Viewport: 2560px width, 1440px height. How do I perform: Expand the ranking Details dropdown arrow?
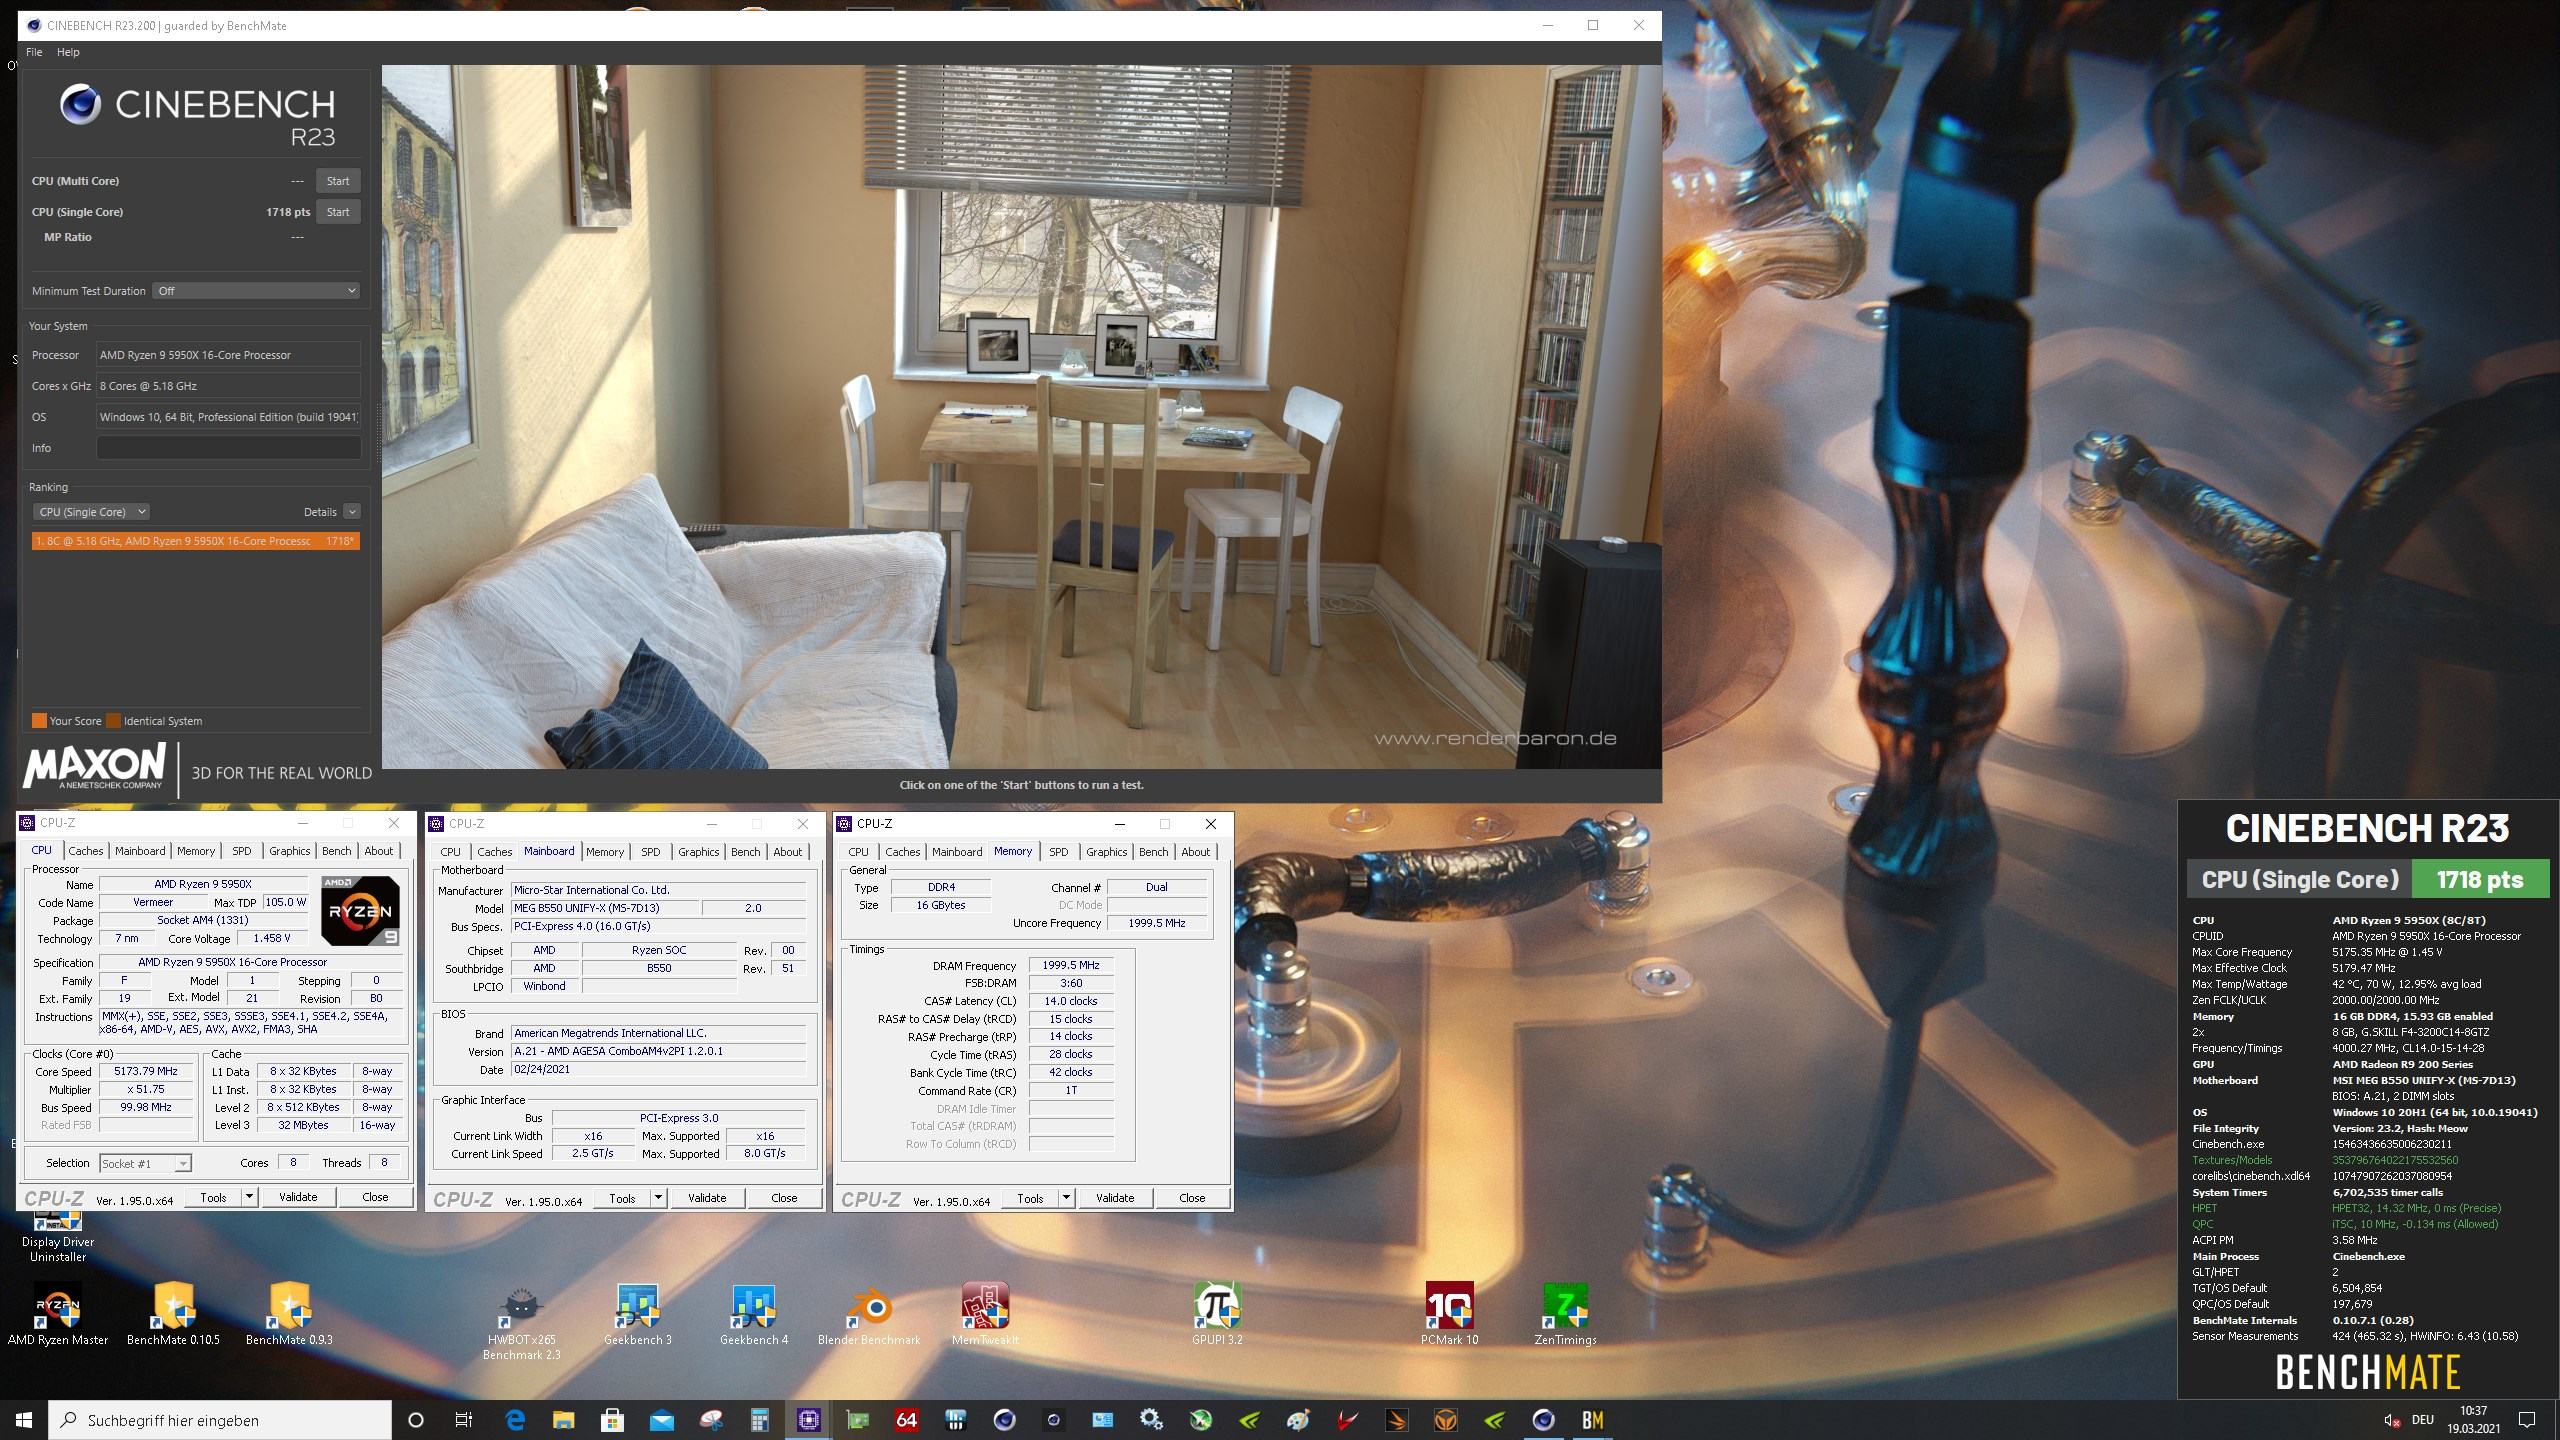pos(351,512)
